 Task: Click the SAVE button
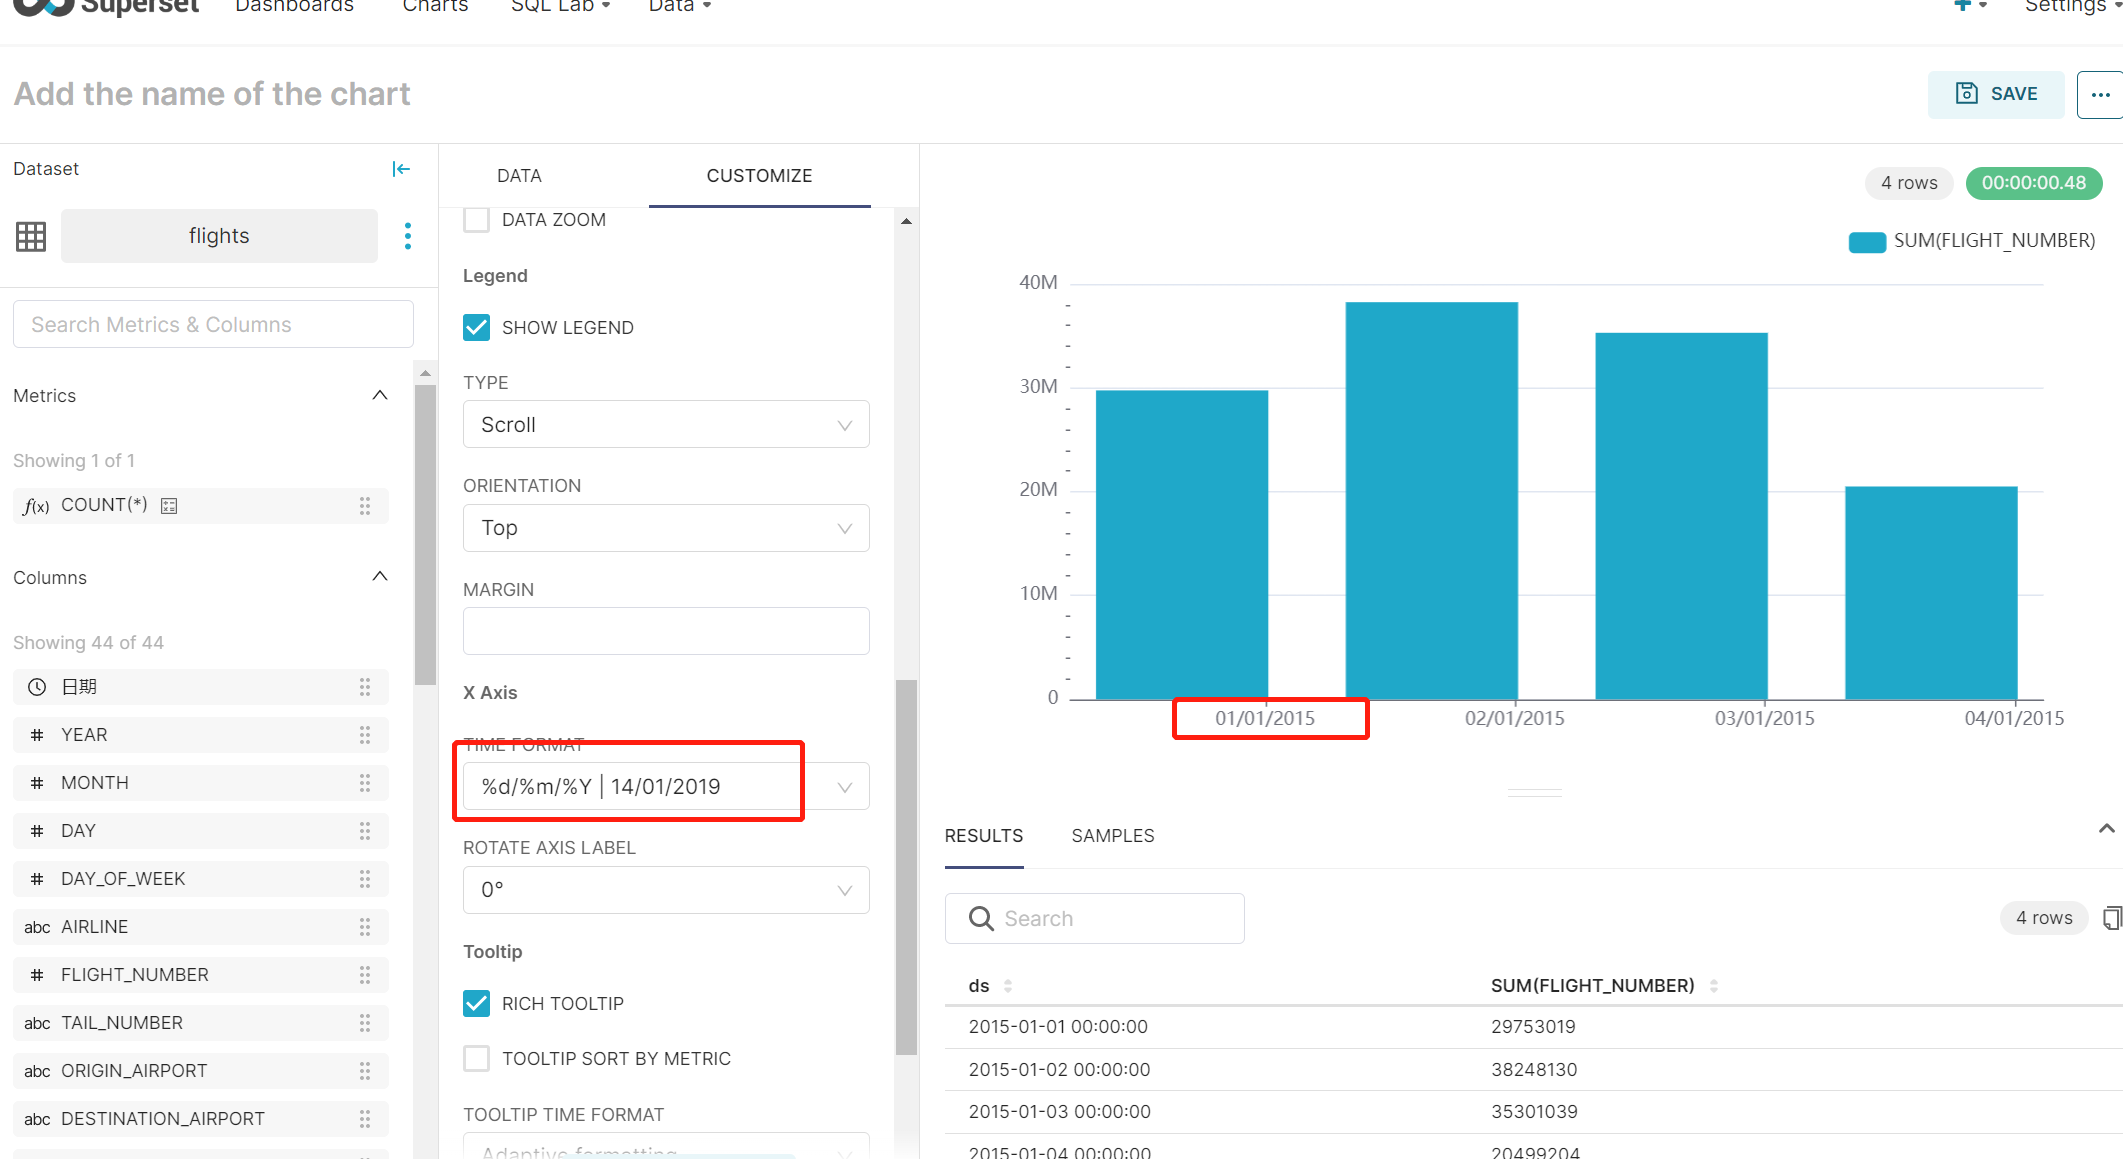coord(1995,94)
